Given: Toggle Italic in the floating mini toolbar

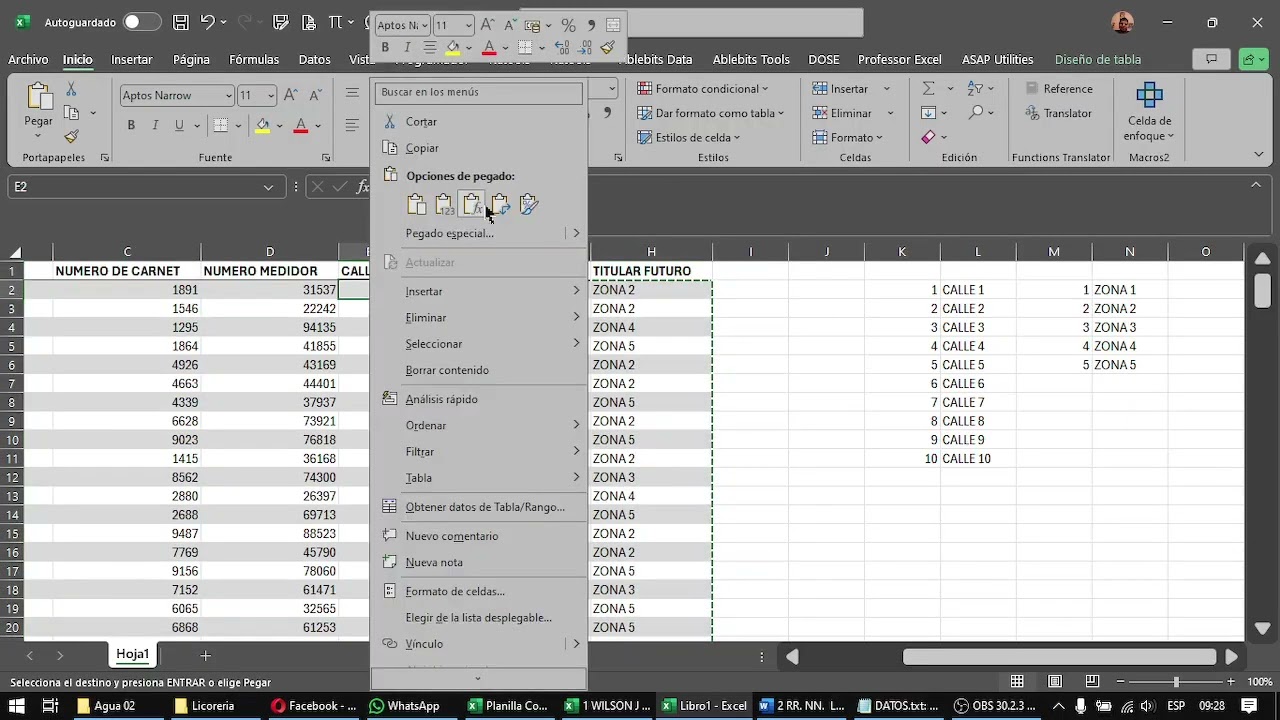Looking at the screenshot, I should [x=407, y=48].
